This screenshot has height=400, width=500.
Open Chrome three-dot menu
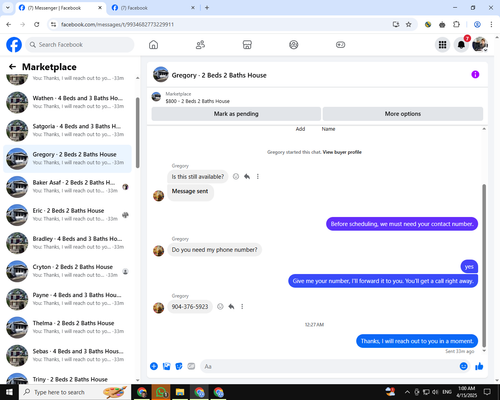[491, 24]
